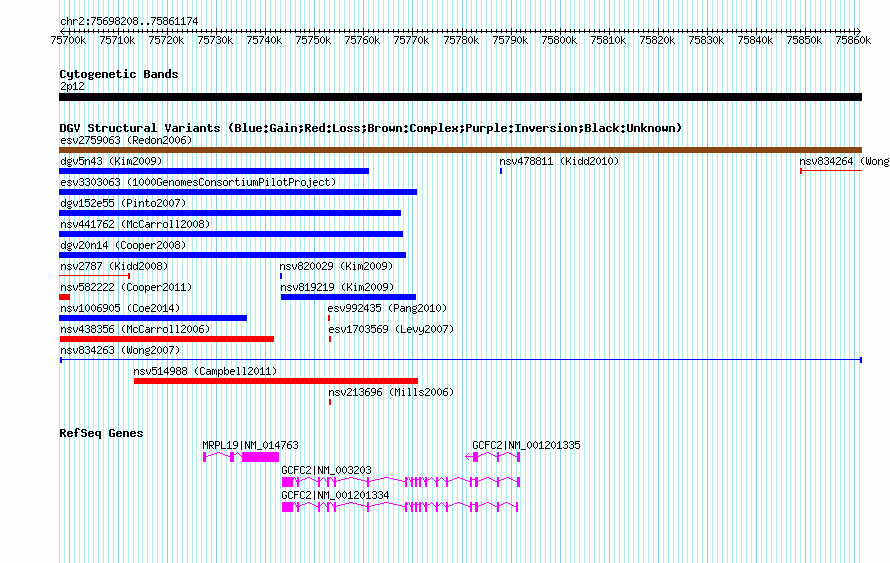Select the nsv514988 (Campbell2011) label
Image resolution: width=890 pixels, height=563 pixels.
coord(205,371)
